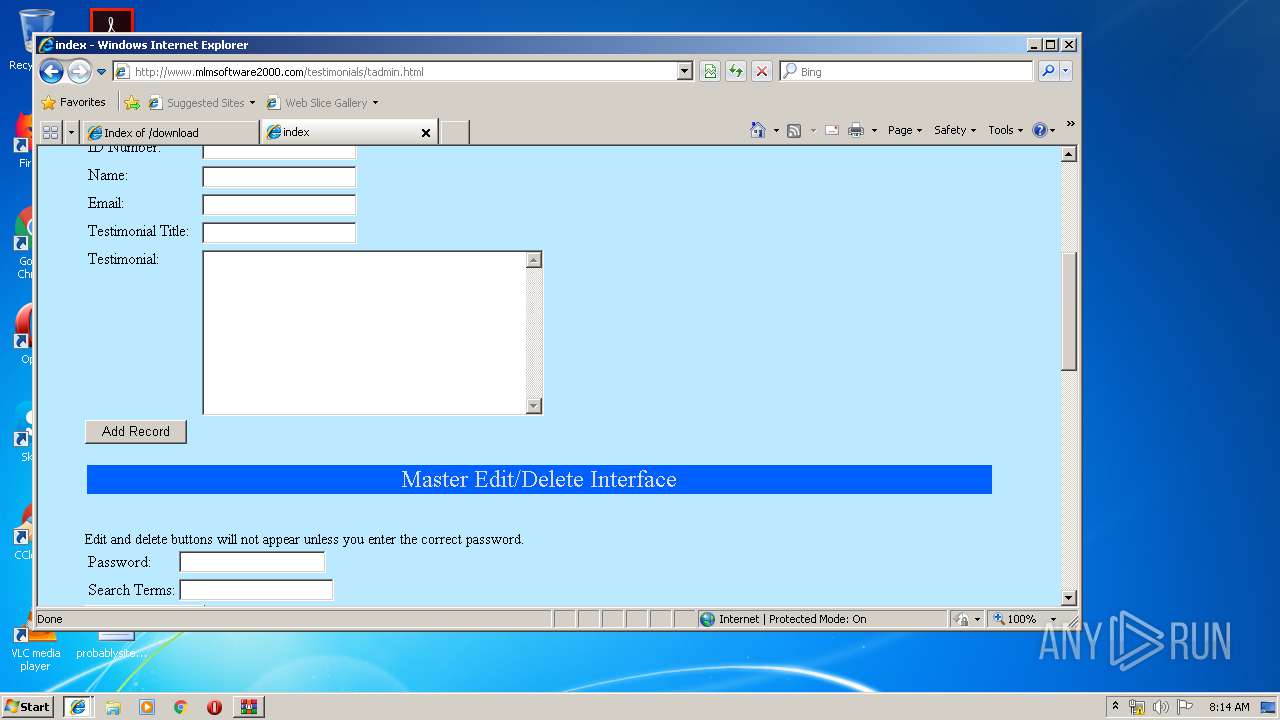Image resolution: width=1280 pixels, height=720 pixels.
Task: Click the Print icon
Action: (x=856, y=130)
